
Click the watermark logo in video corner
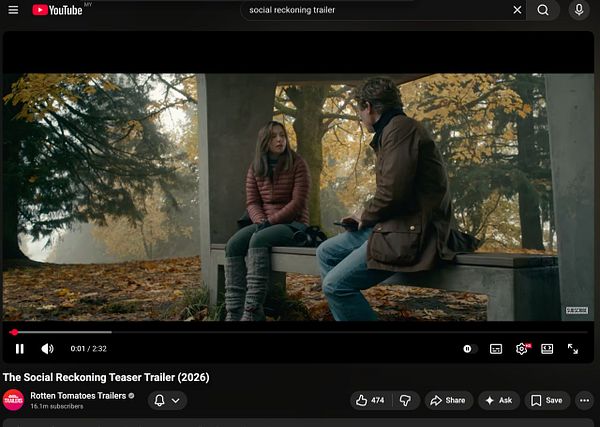[577, 310]
